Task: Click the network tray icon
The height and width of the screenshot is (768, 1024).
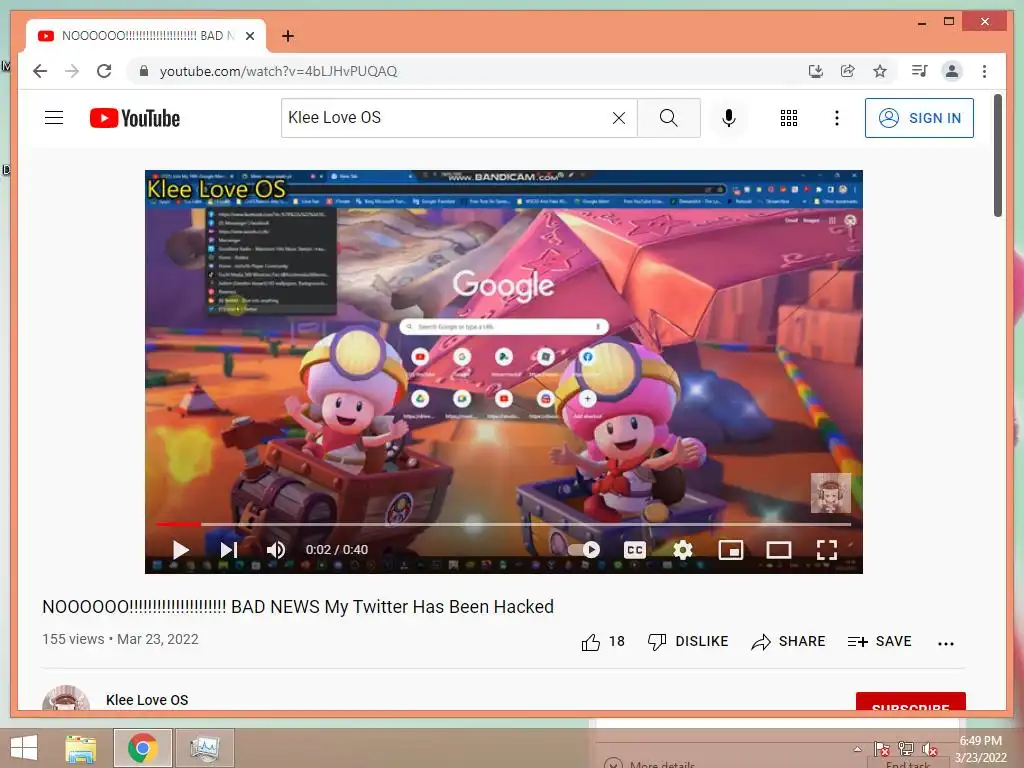Action: [x=906, y=748]
